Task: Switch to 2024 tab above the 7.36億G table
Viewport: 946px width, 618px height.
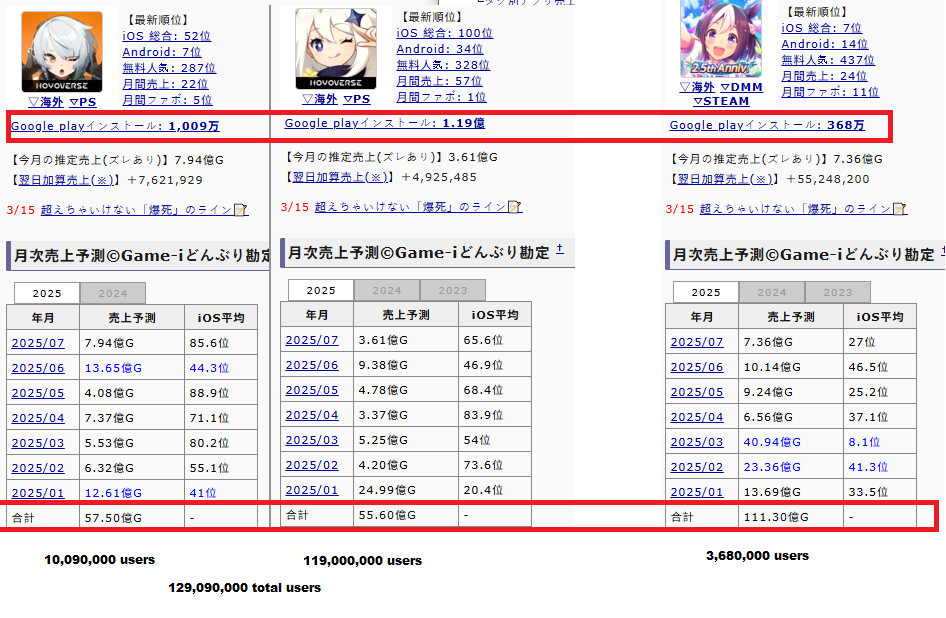Action: [772, 293]
